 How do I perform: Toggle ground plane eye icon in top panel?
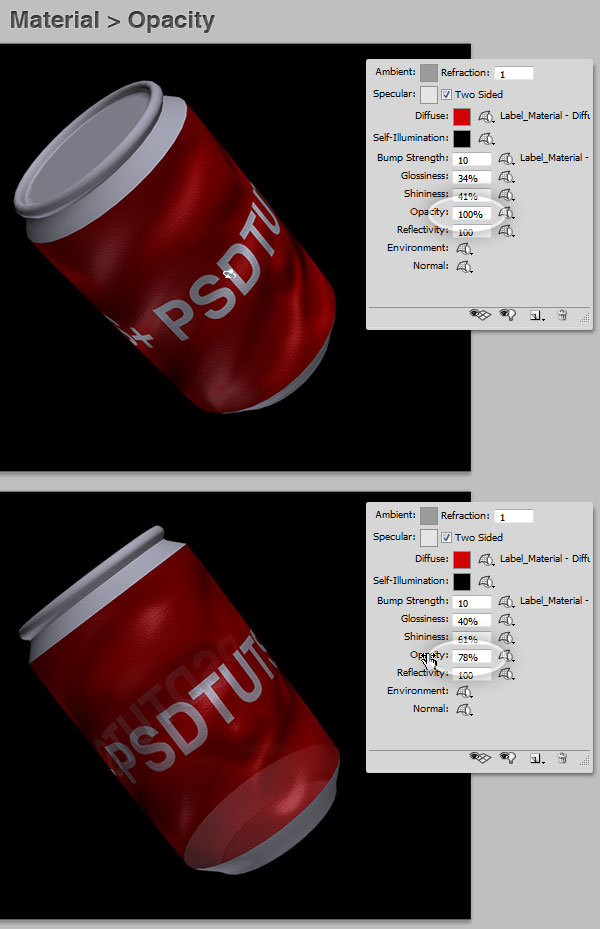click(x=480, y=315)
